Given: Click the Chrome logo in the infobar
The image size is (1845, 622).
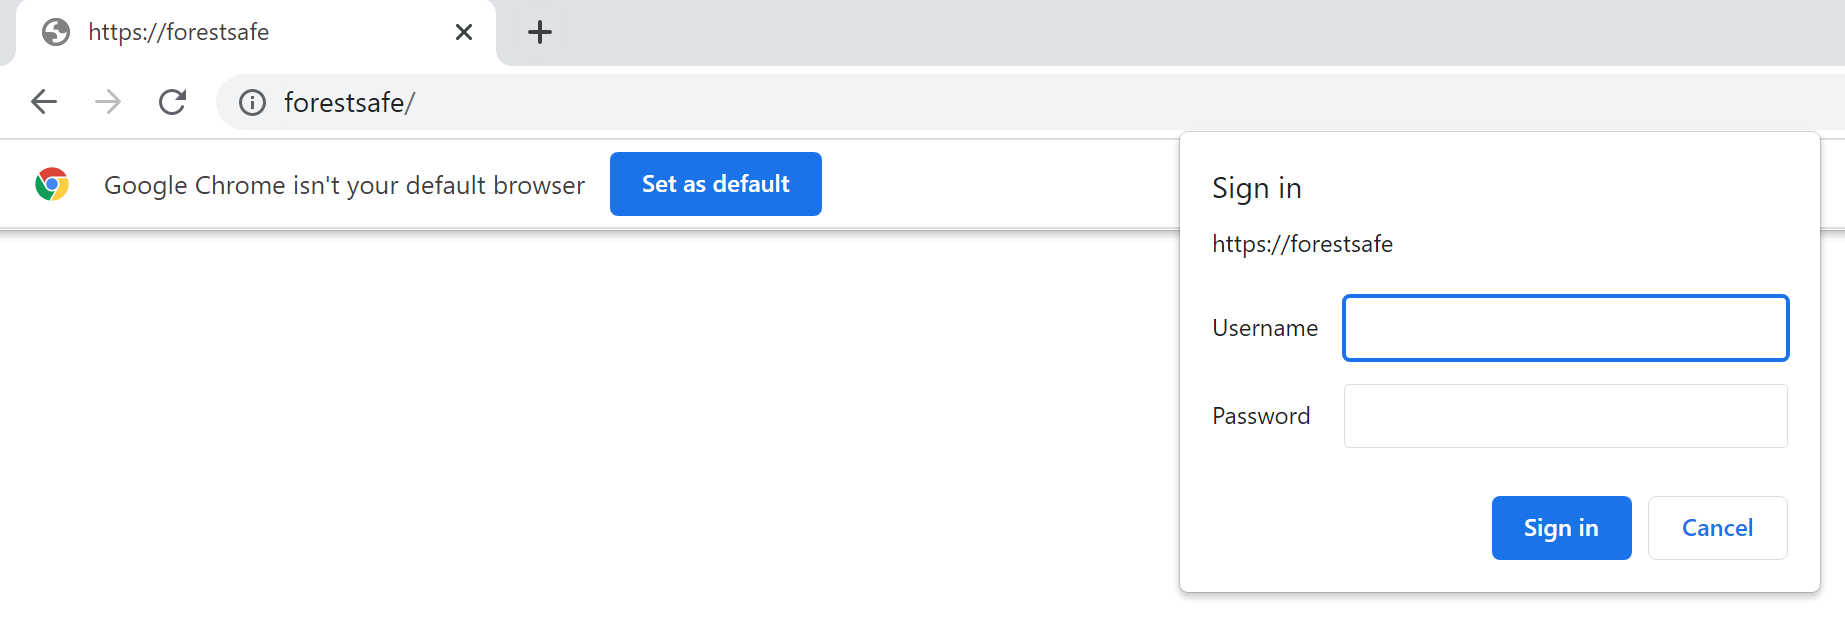Looking at the screenshot, I should click(x=52, y=184).
